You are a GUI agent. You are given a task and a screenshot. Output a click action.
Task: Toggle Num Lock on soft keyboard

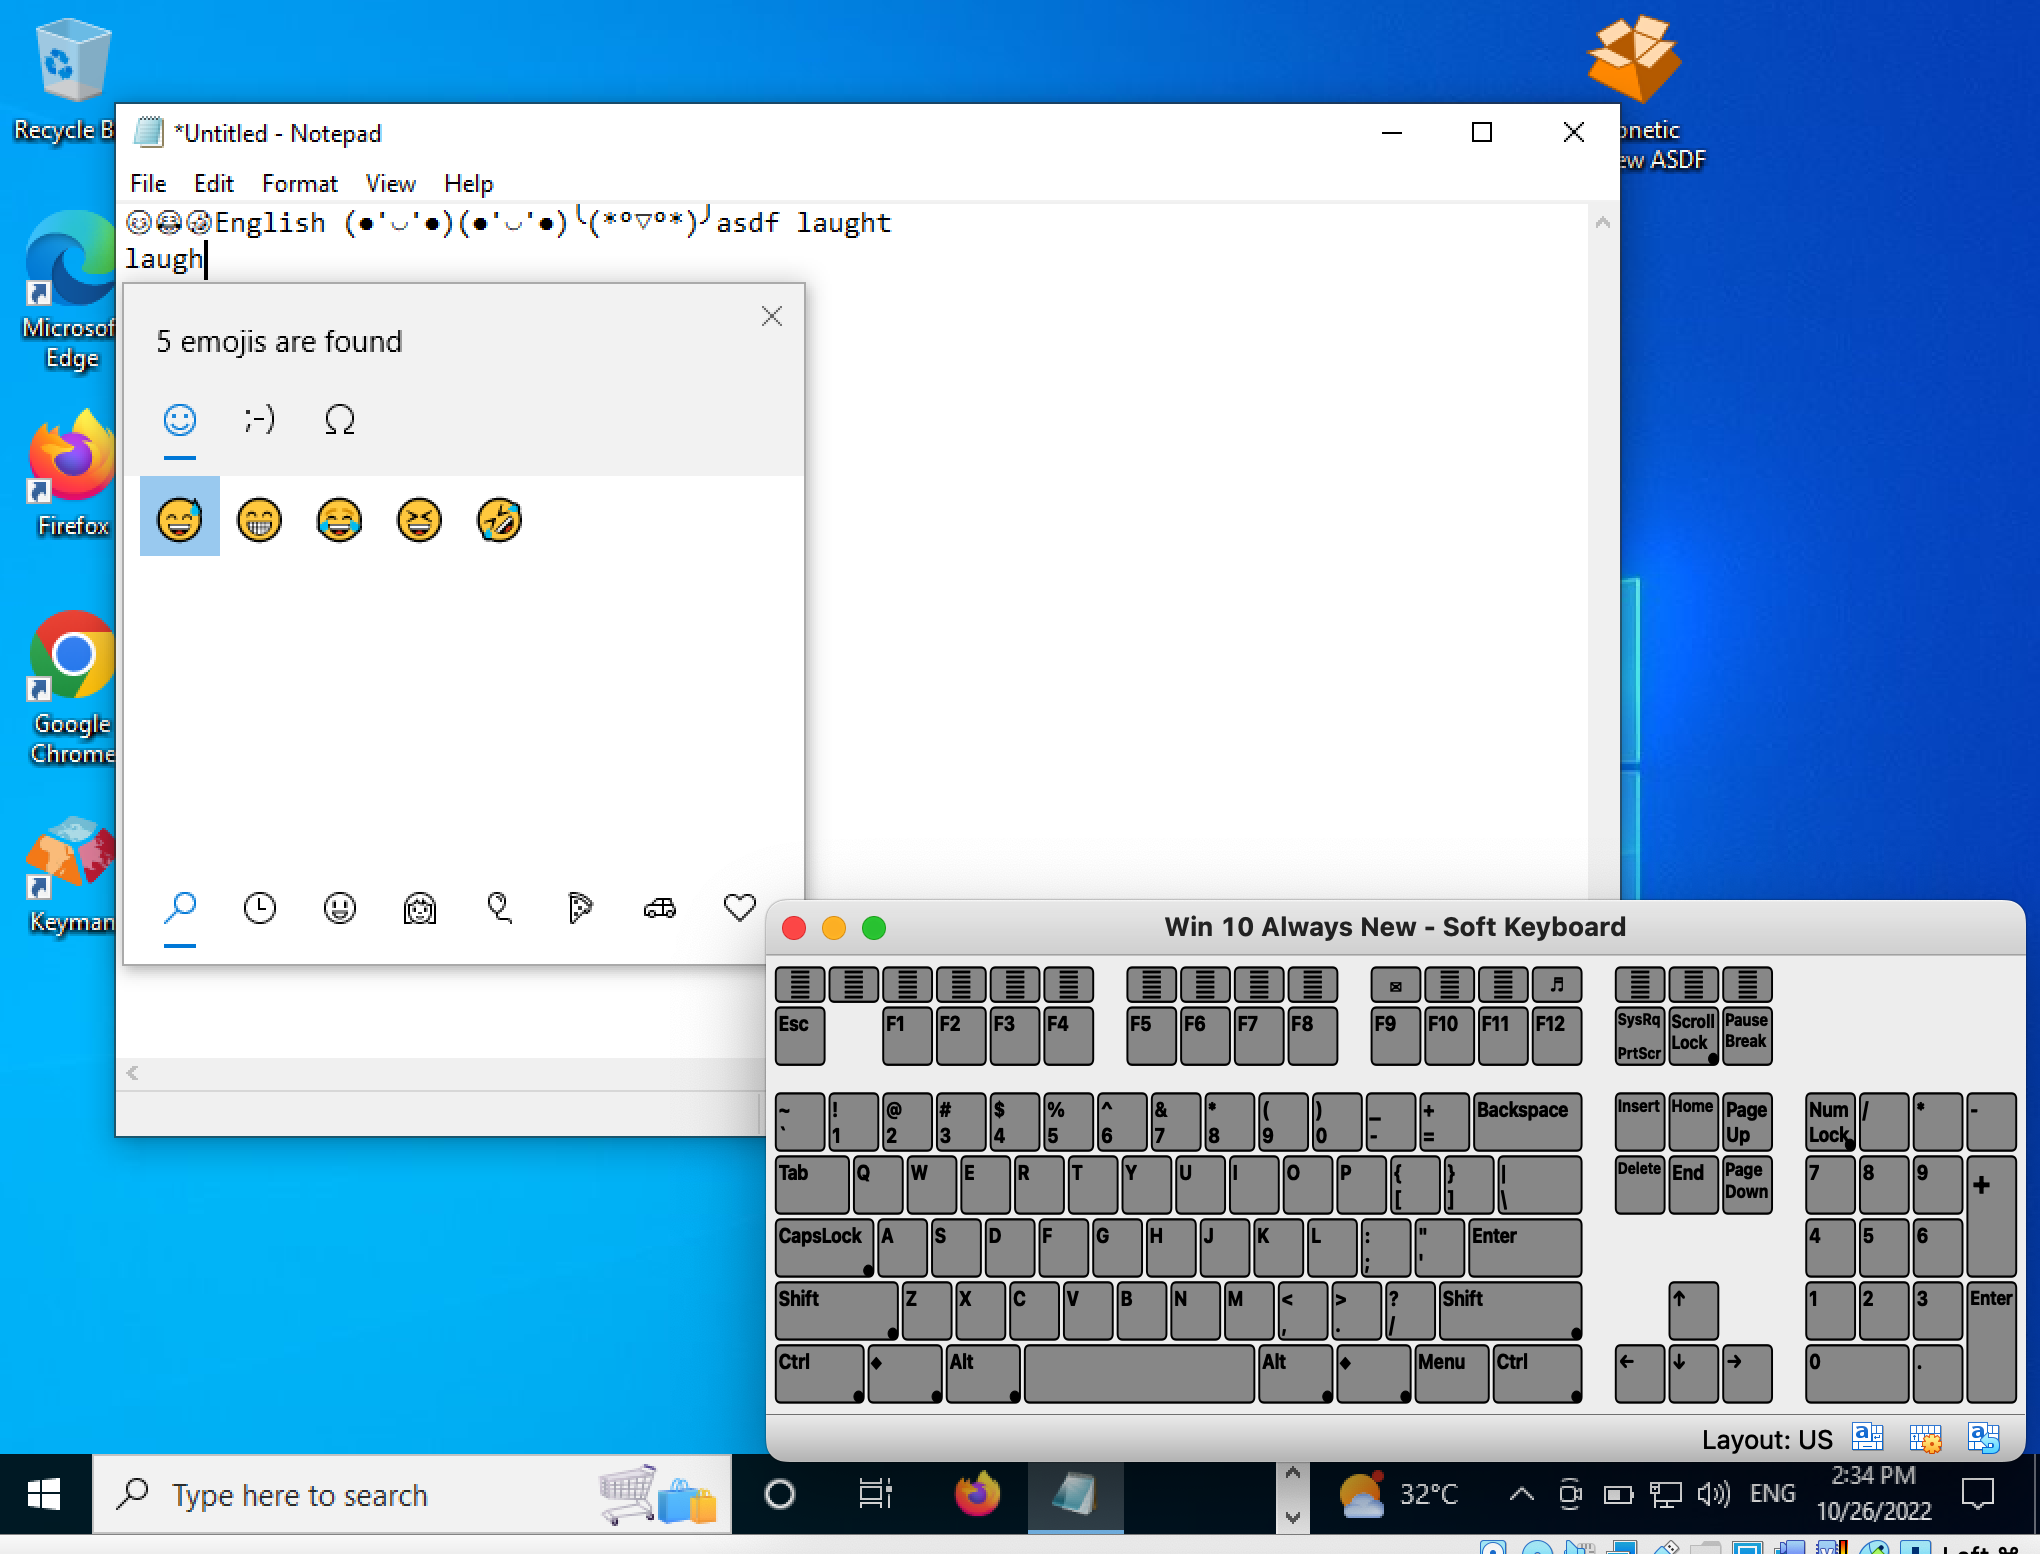(x=1829, y=1122)
